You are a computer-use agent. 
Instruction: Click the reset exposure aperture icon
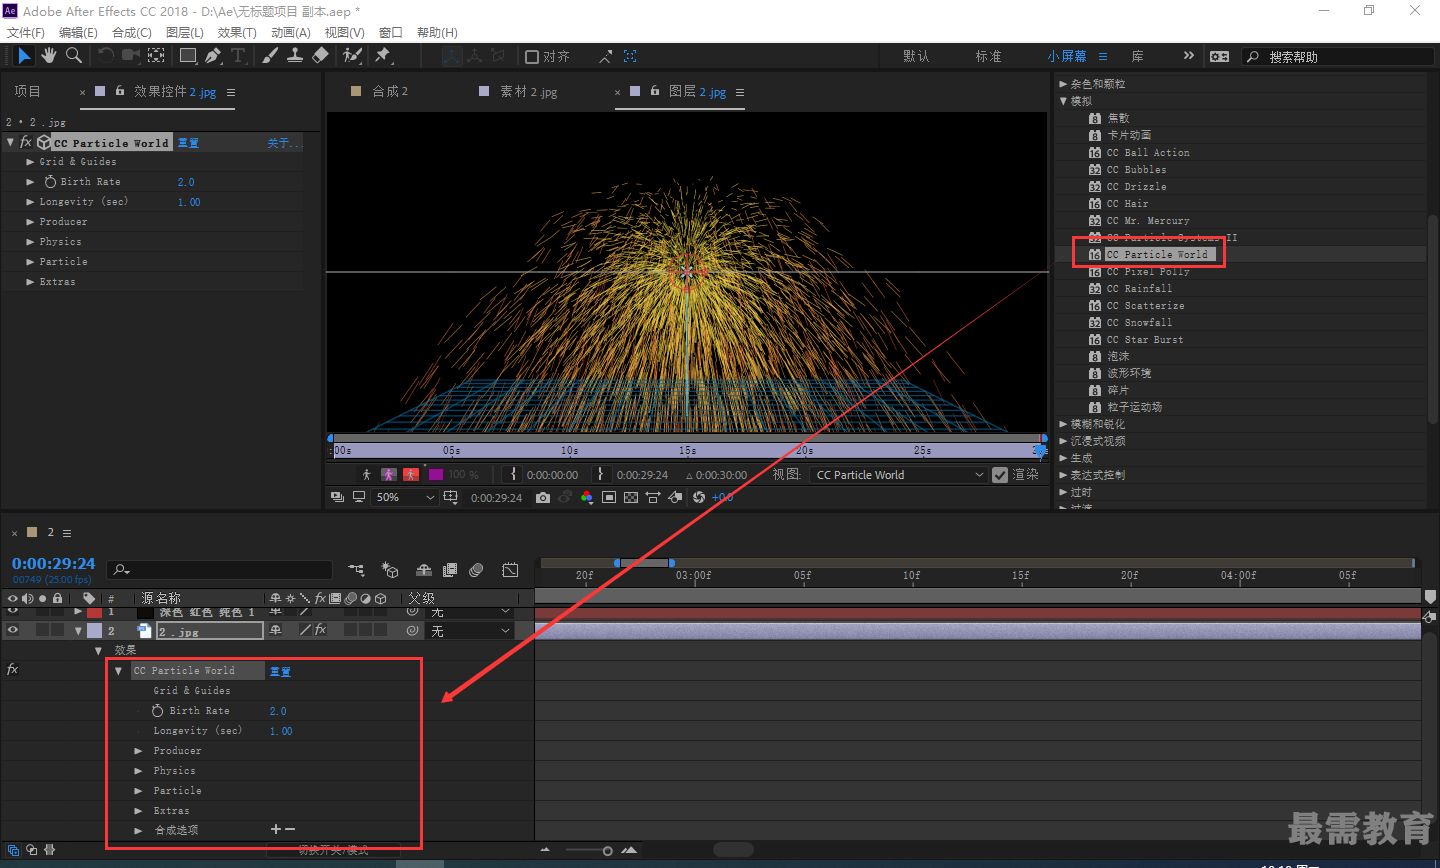coord(699,497)
